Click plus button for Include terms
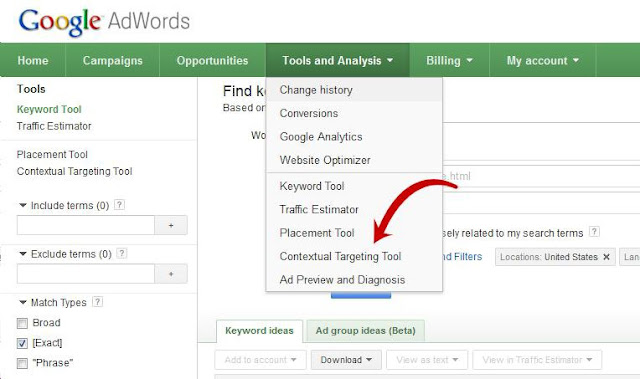640x379 pixels. pyautogui.click(x=171, y=225)
